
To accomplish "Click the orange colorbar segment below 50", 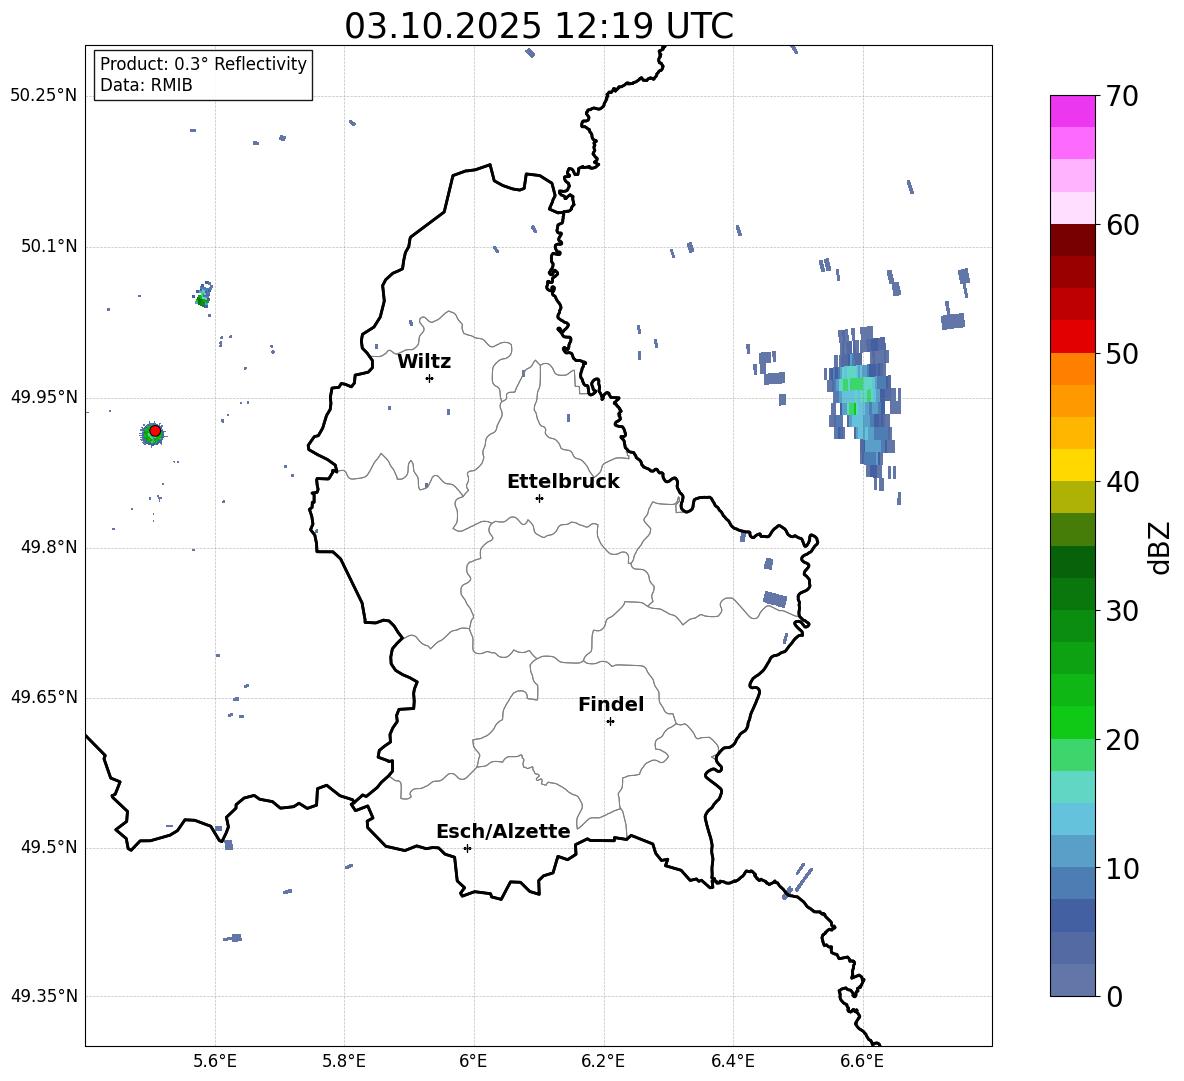I will coord(1072,369).
